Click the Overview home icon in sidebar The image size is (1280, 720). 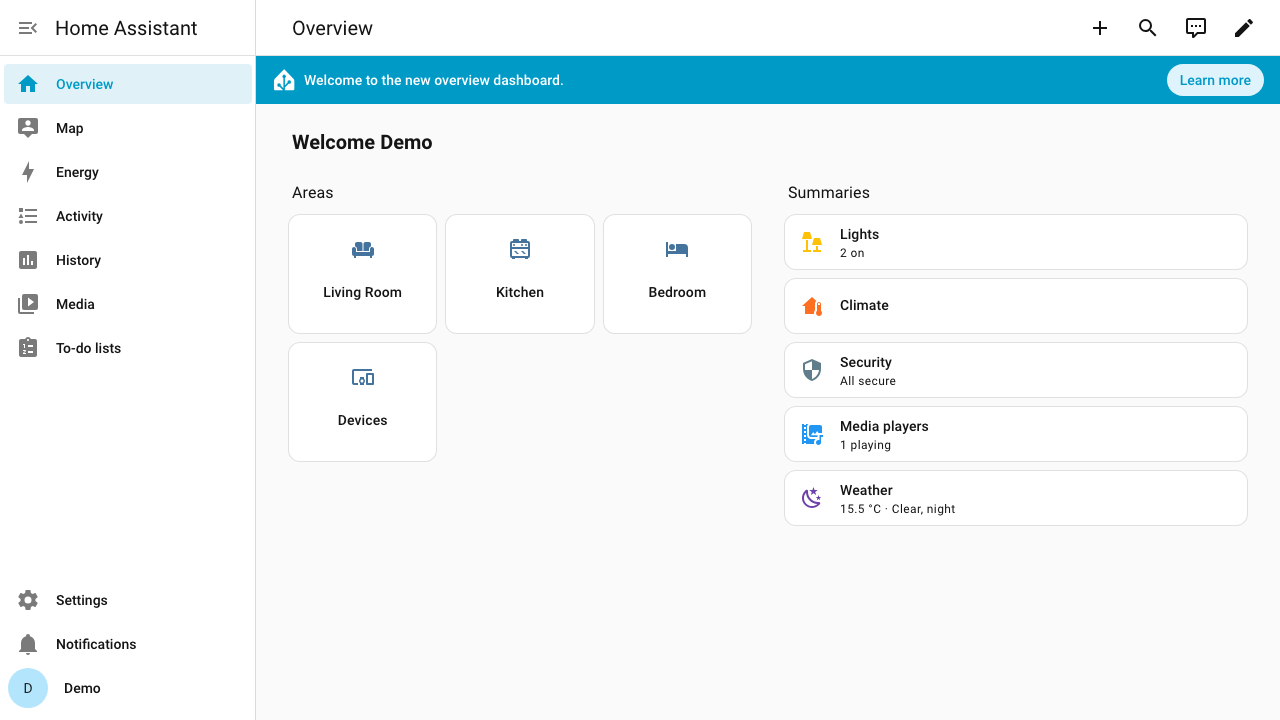tap(28, 84)
